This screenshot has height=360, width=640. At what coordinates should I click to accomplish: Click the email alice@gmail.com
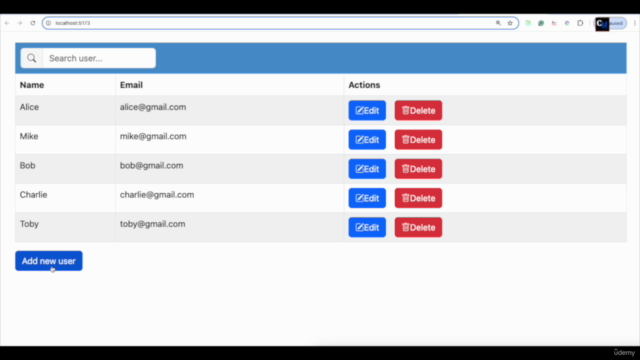pyautogui.click(x=153, y=107)
